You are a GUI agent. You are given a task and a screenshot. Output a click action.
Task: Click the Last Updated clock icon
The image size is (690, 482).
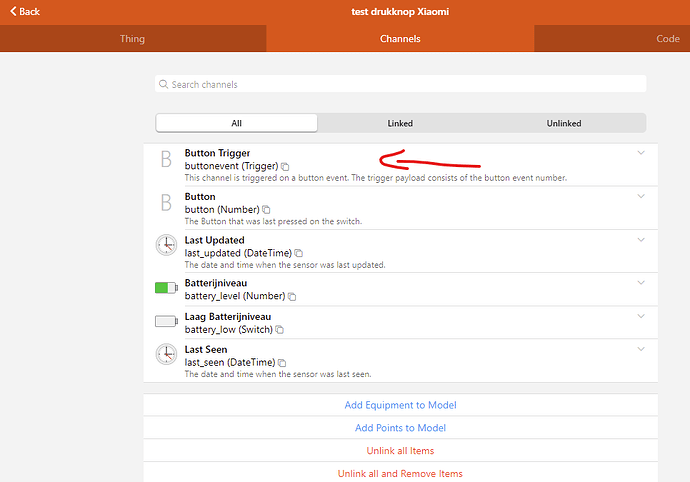[x=166, y=245]
